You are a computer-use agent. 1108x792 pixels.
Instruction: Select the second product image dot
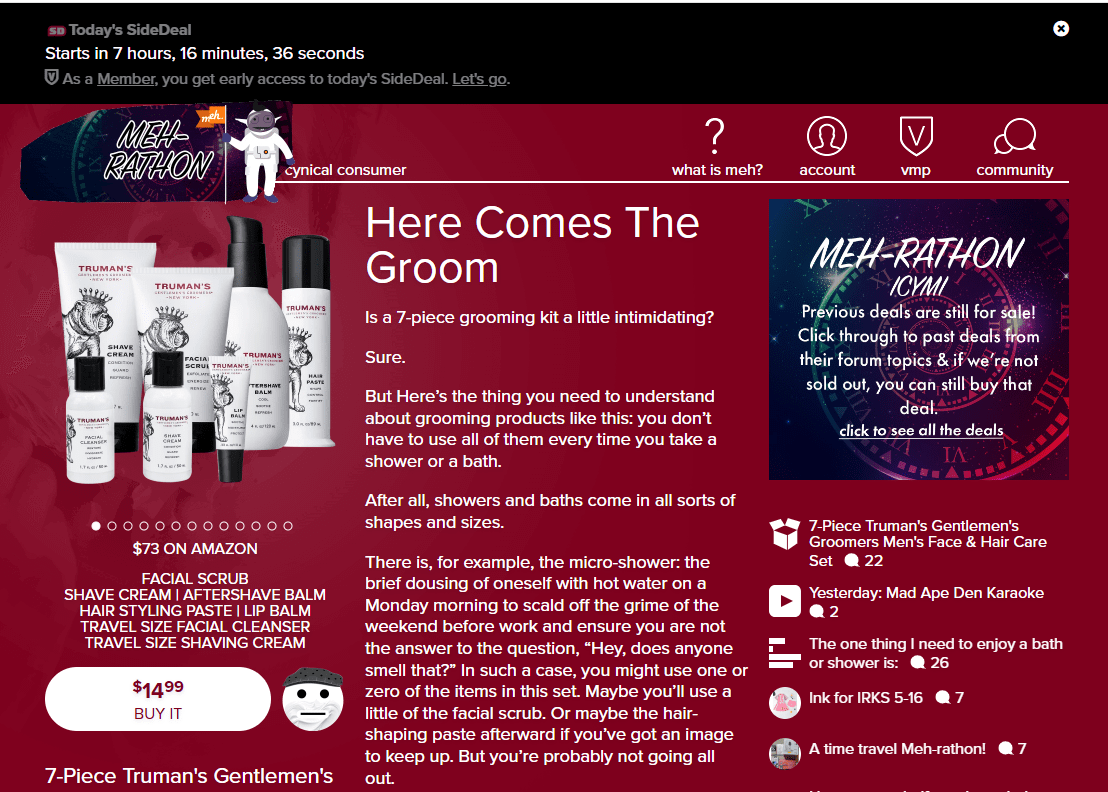point(112,526)
